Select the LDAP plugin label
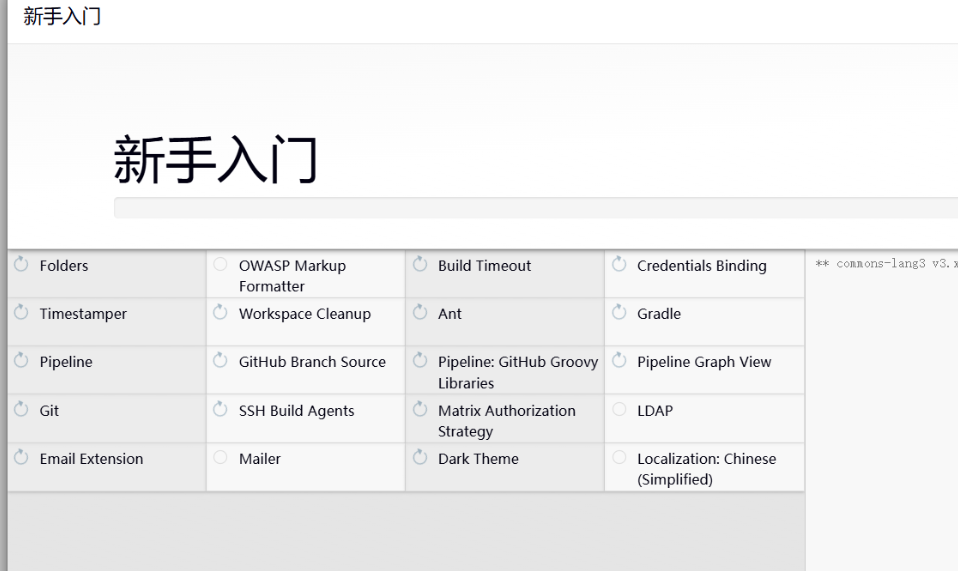The height and width of the screenshot is (571, 958). [655, 411]
